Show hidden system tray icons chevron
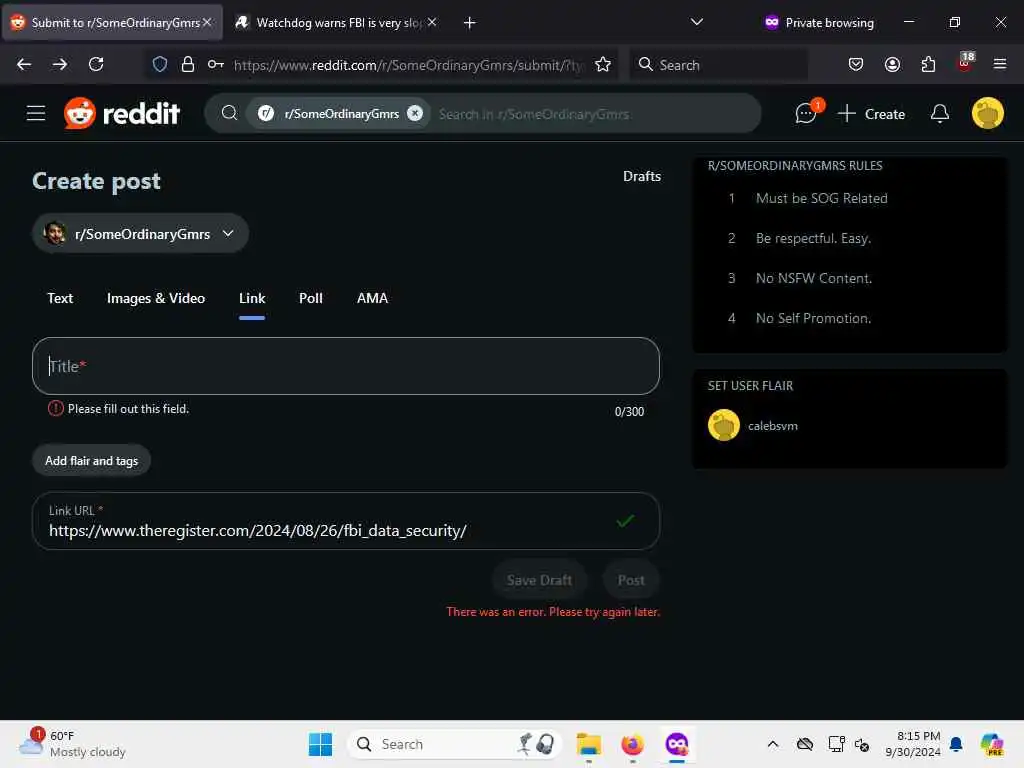Image resolution: width=1024 pixels, height=768 pixels. 773,744
